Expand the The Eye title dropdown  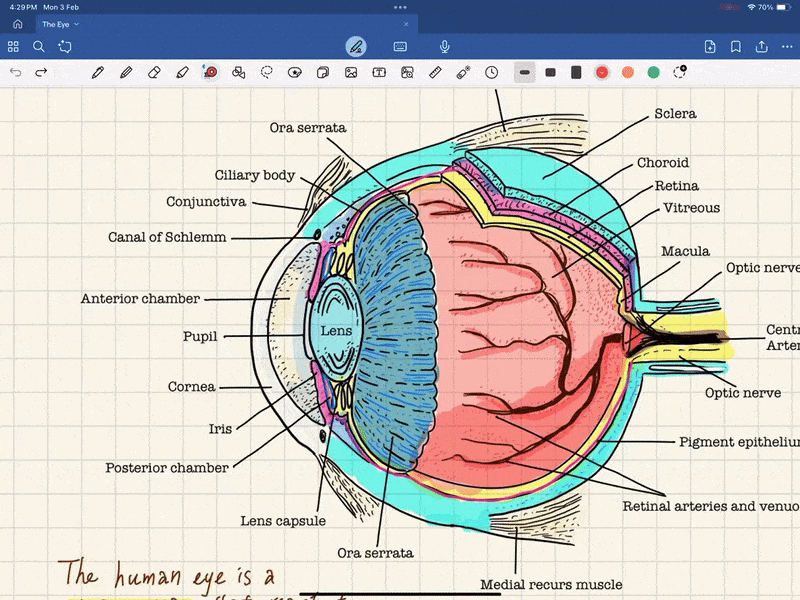[77, 24]
